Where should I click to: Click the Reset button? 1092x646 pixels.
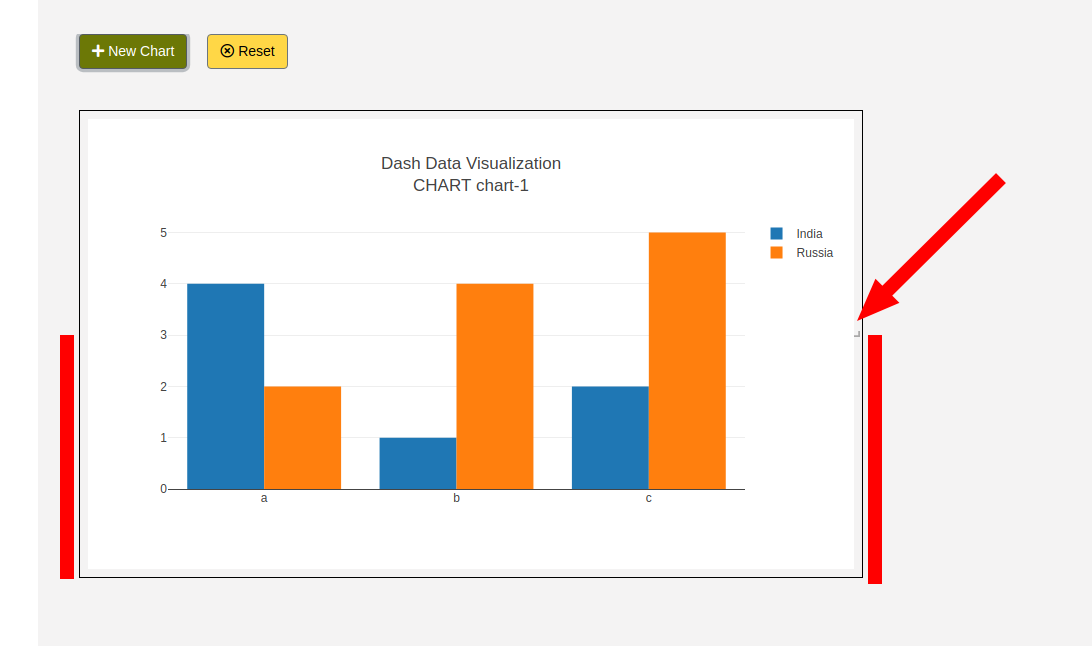coord(247,52)
